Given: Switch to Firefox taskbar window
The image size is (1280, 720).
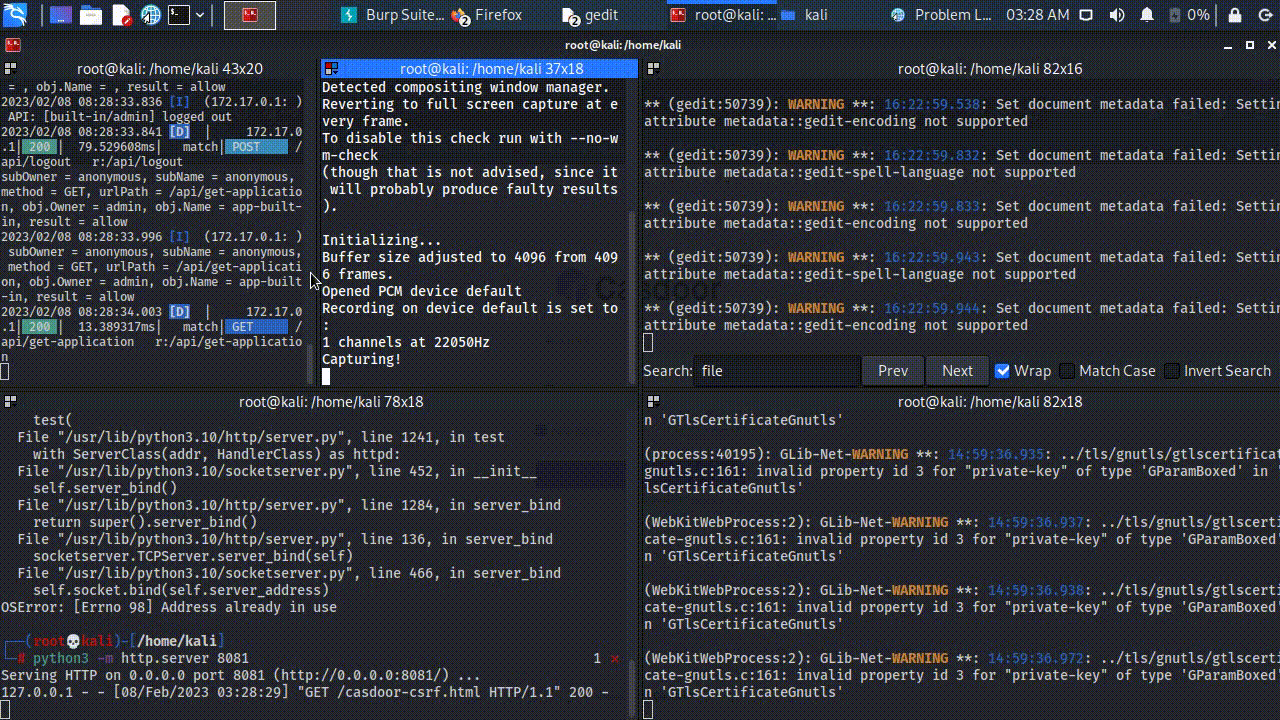Looking at the screenshot, I should coord(487,15).
